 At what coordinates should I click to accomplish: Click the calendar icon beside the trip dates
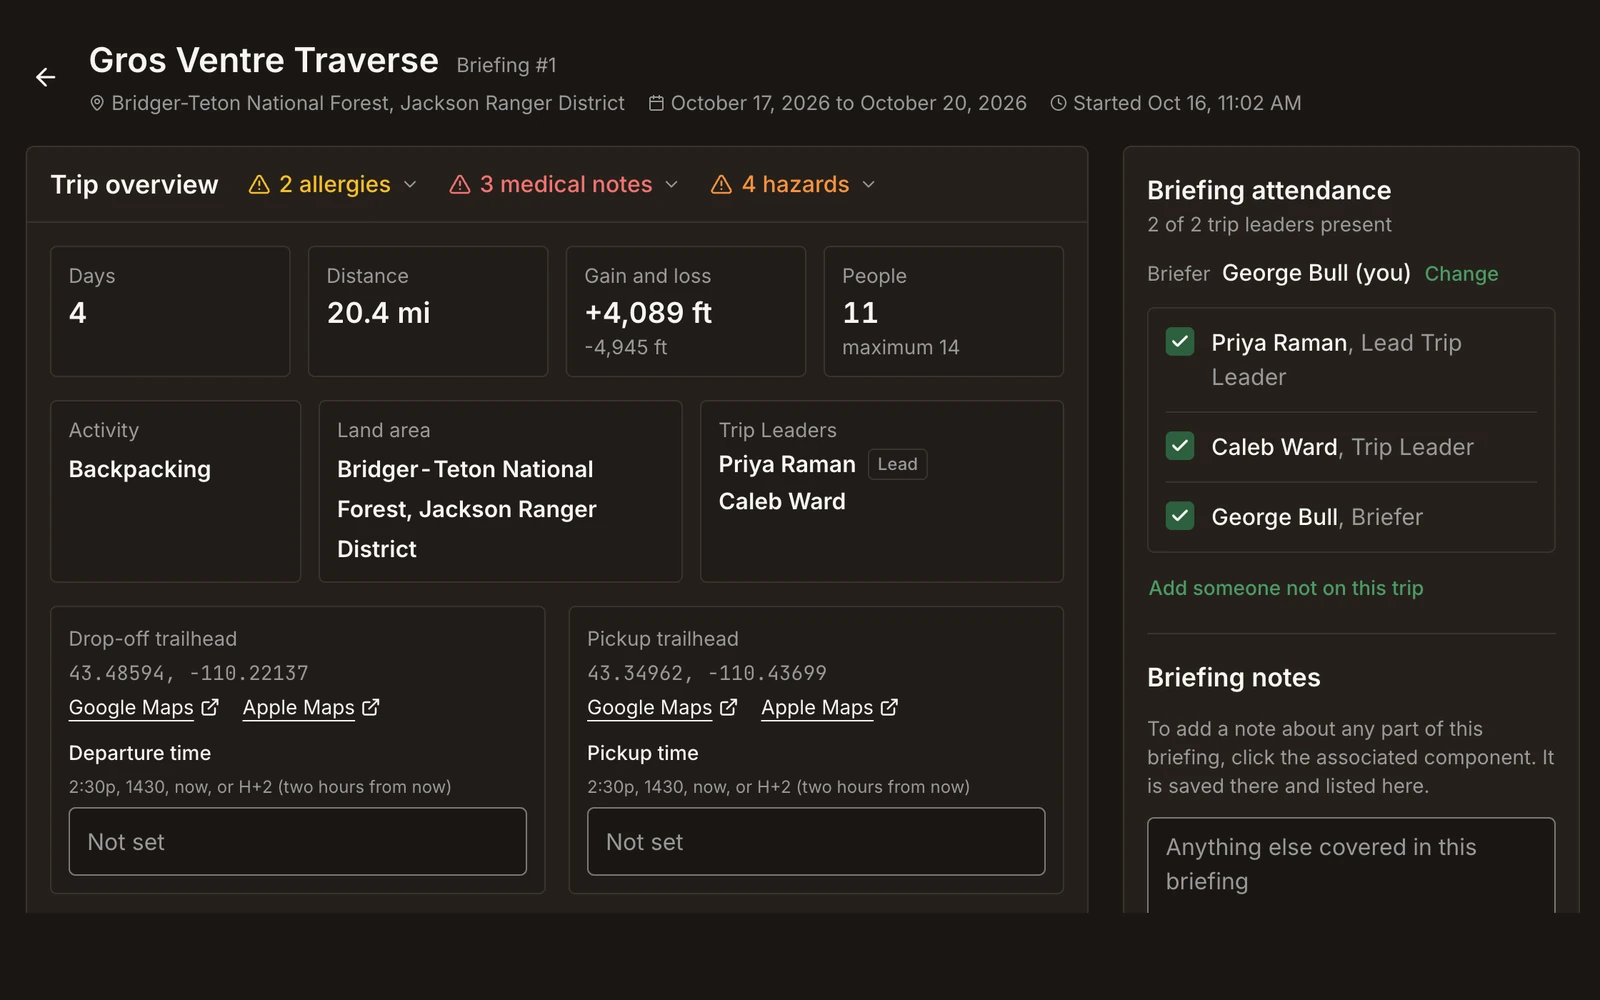[x=656, y=103]
